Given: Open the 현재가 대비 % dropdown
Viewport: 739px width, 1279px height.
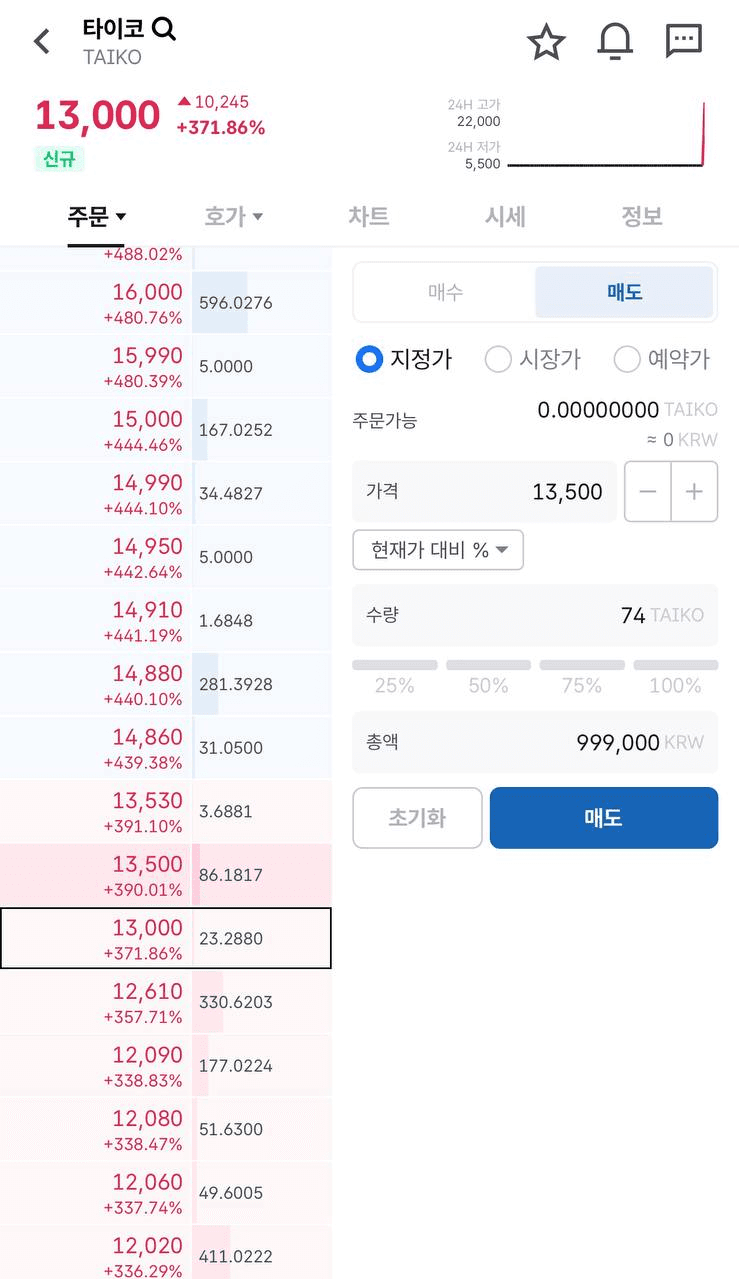Looking at the screenshot, I should [x=438, y=550].
